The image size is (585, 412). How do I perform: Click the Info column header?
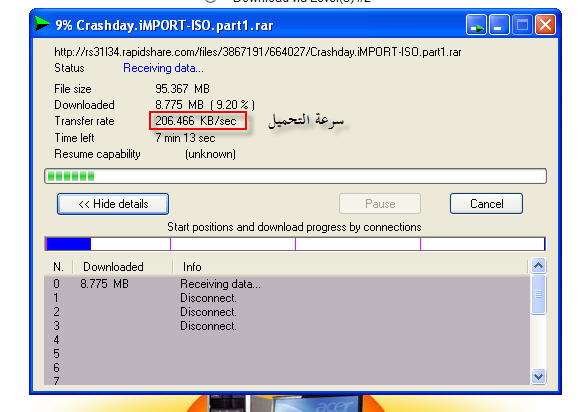192,267
